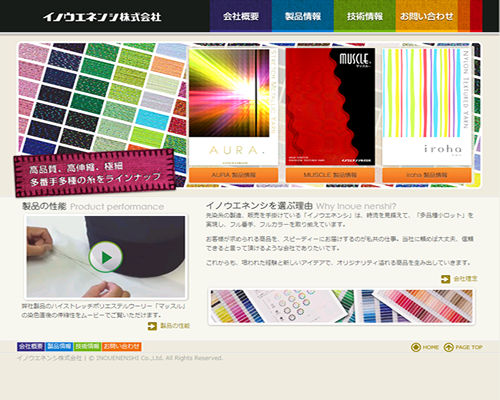
Task: Play the product performance video
Action: 106,257
